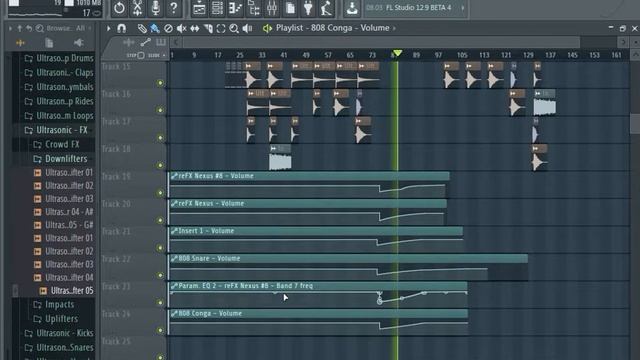Open the help question-mark icon
Viewport: 640px width, 360px height.
173,8
